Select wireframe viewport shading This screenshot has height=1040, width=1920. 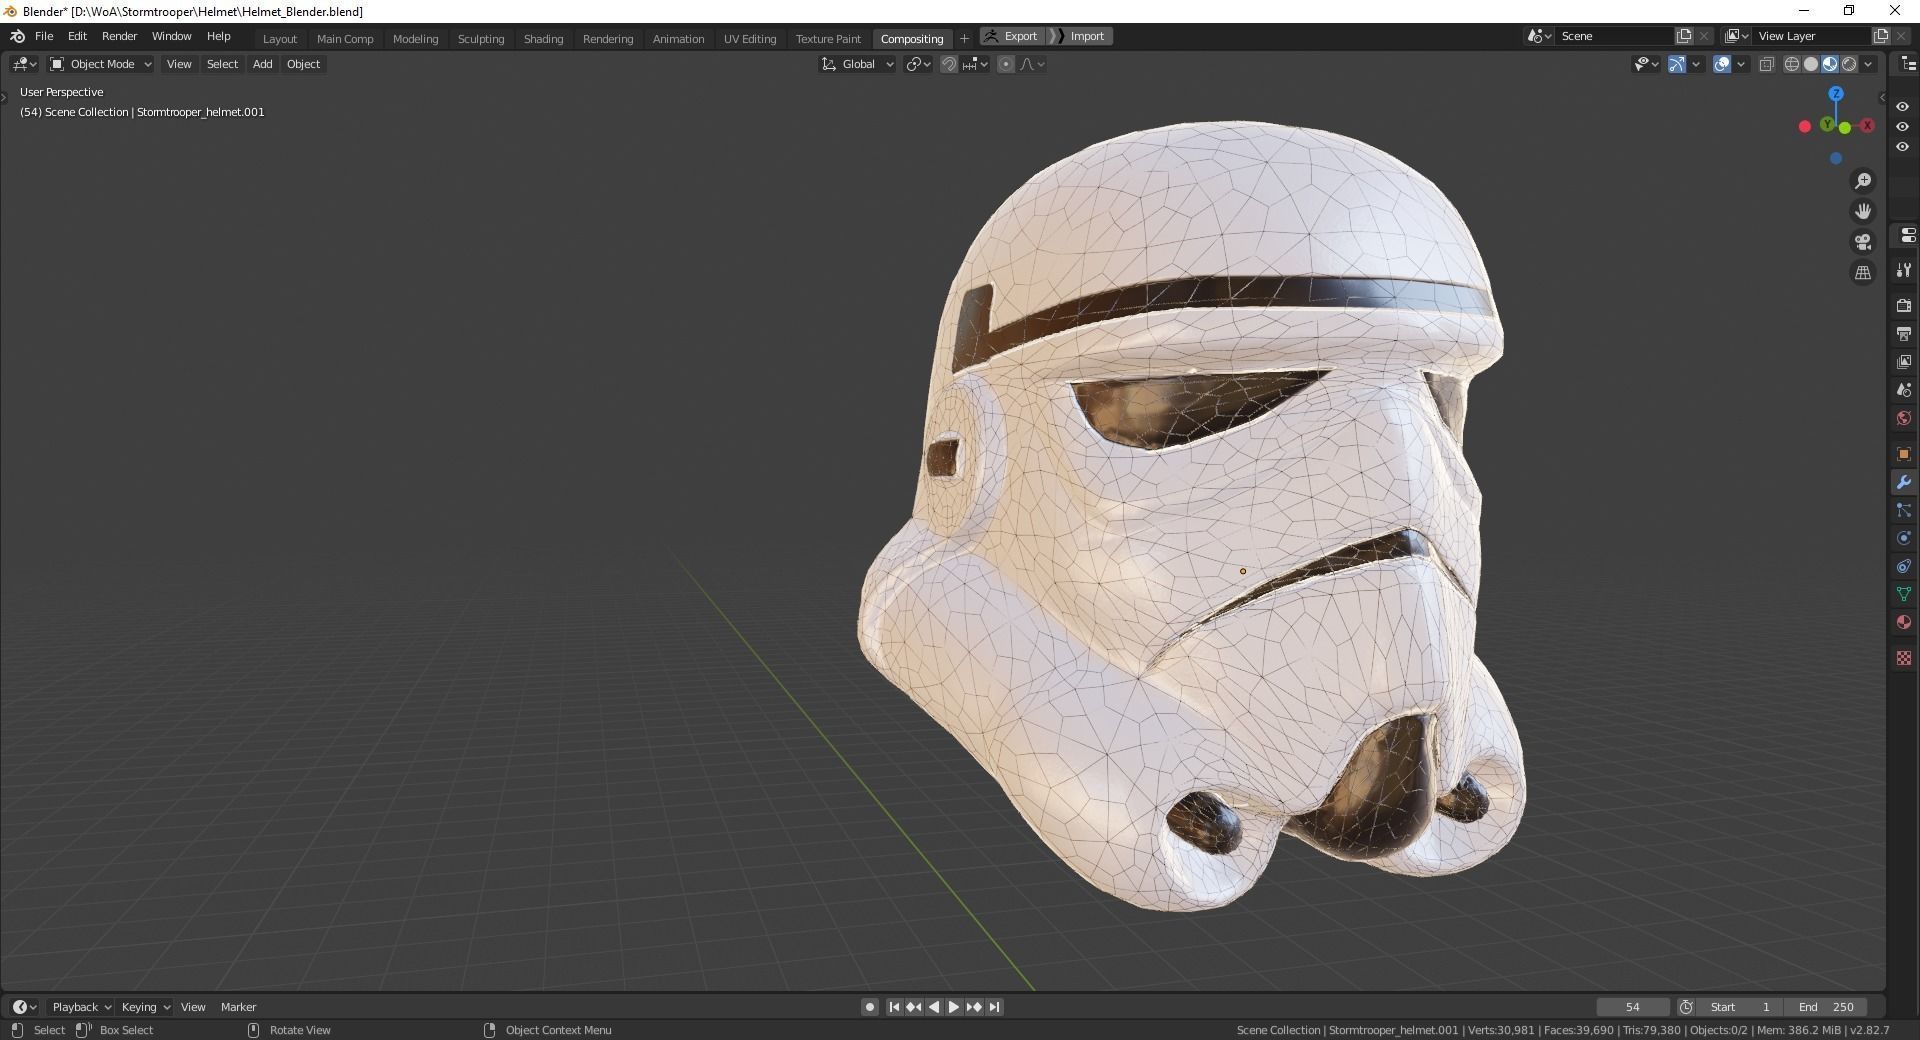click(1792, 64)
